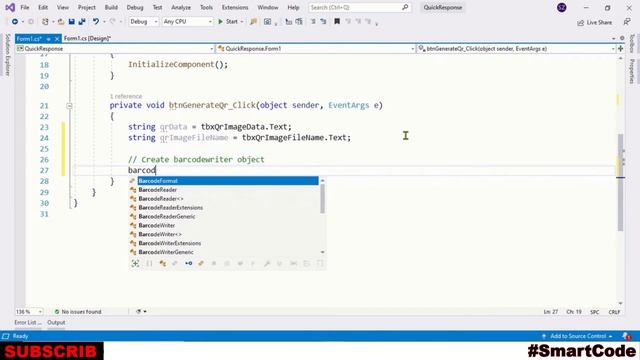
Task: Open the Output panel tab
Action: 56,322
